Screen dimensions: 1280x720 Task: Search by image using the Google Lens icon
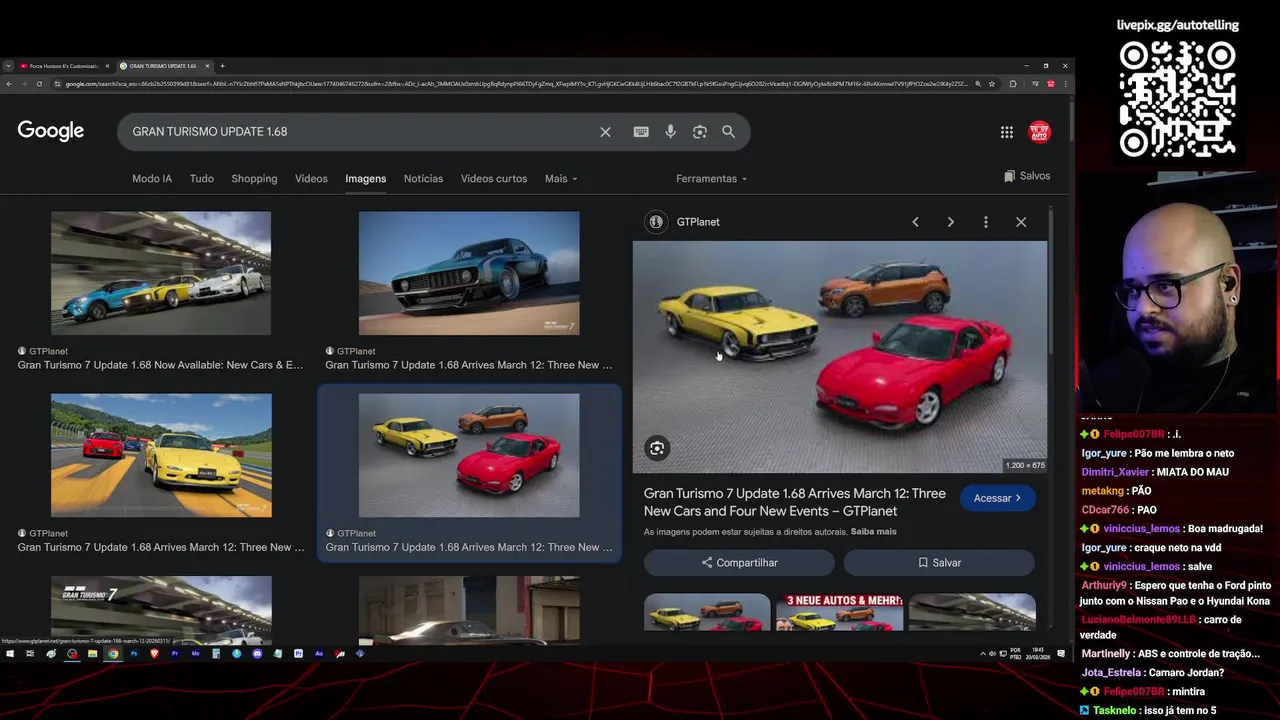point(700,132)
